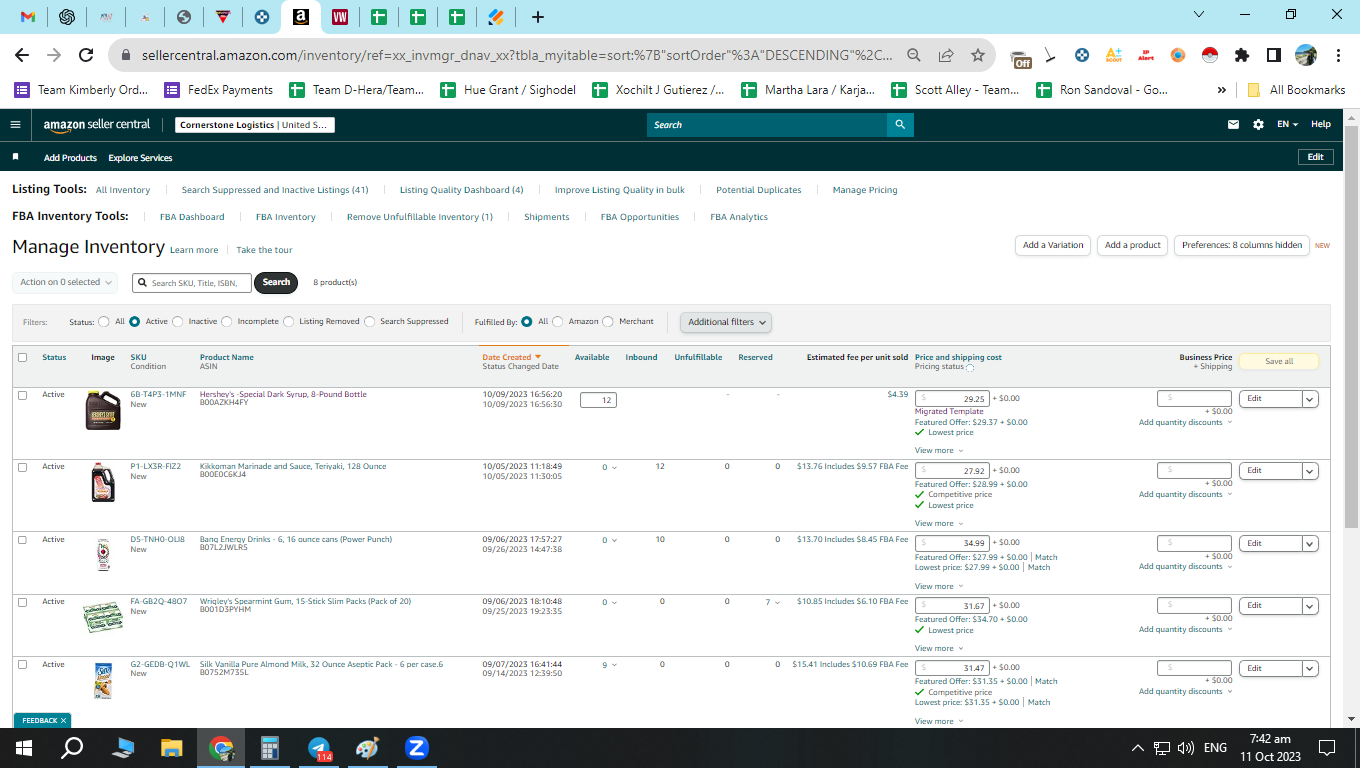Select the Kikkoman Marinade row checkbox
The width and height of the screenshot is (1360, 768).
point(22,467)
